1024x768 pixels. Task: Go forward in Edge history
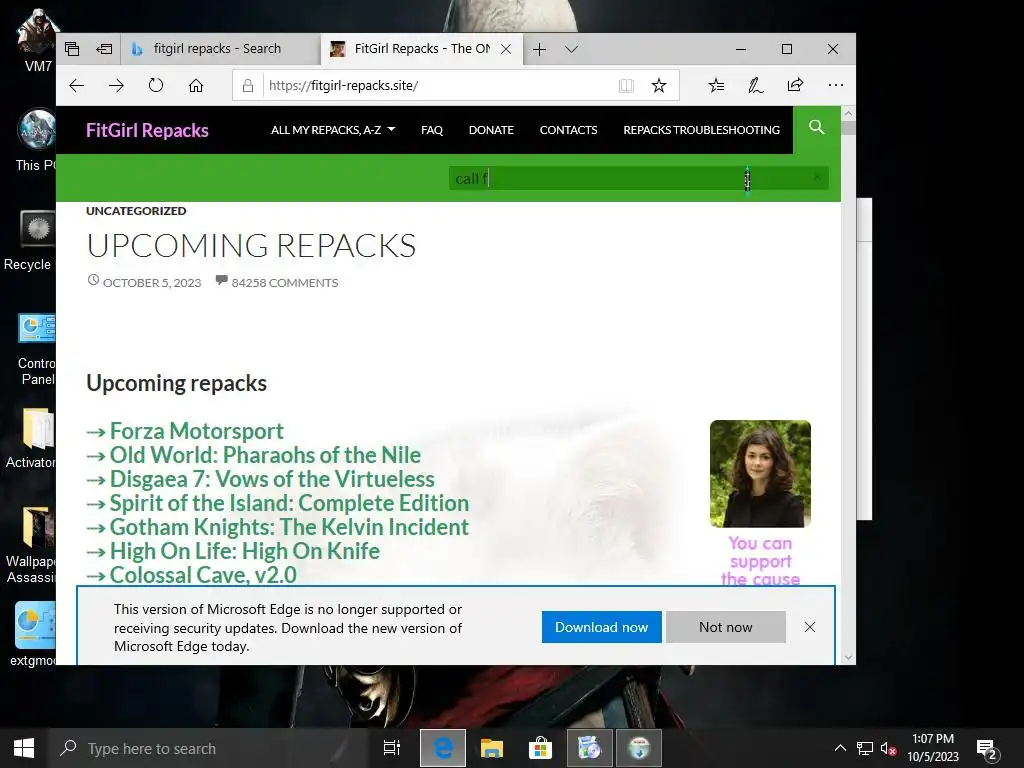click(x=116, y=86)
